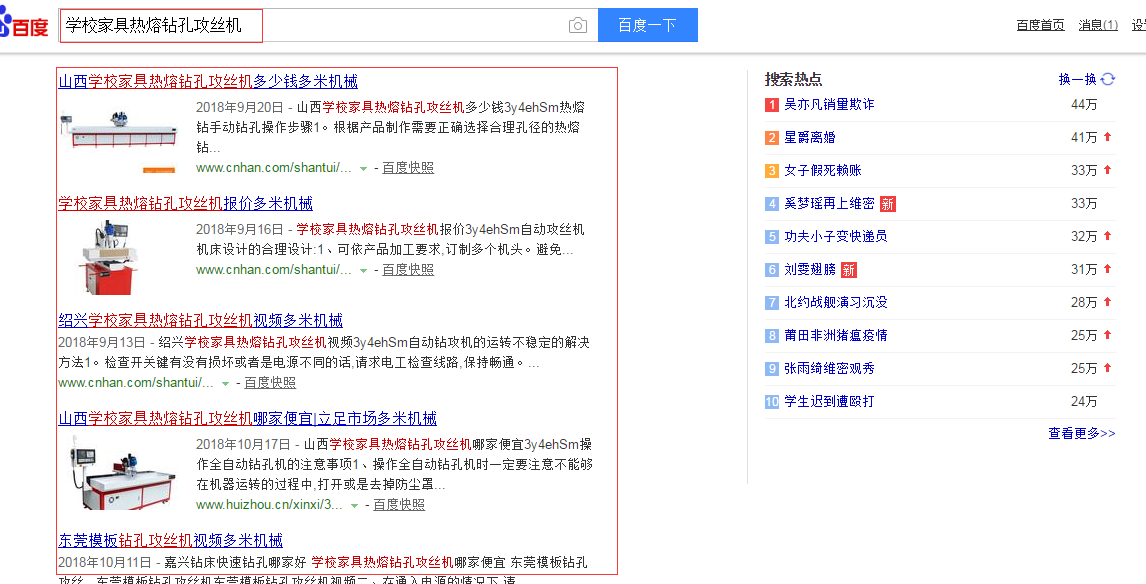This screenshot has width=1146, height=584.
Task: Click the rank 10 badge for 学生迟到遭殴打
Action: point(772,402)
